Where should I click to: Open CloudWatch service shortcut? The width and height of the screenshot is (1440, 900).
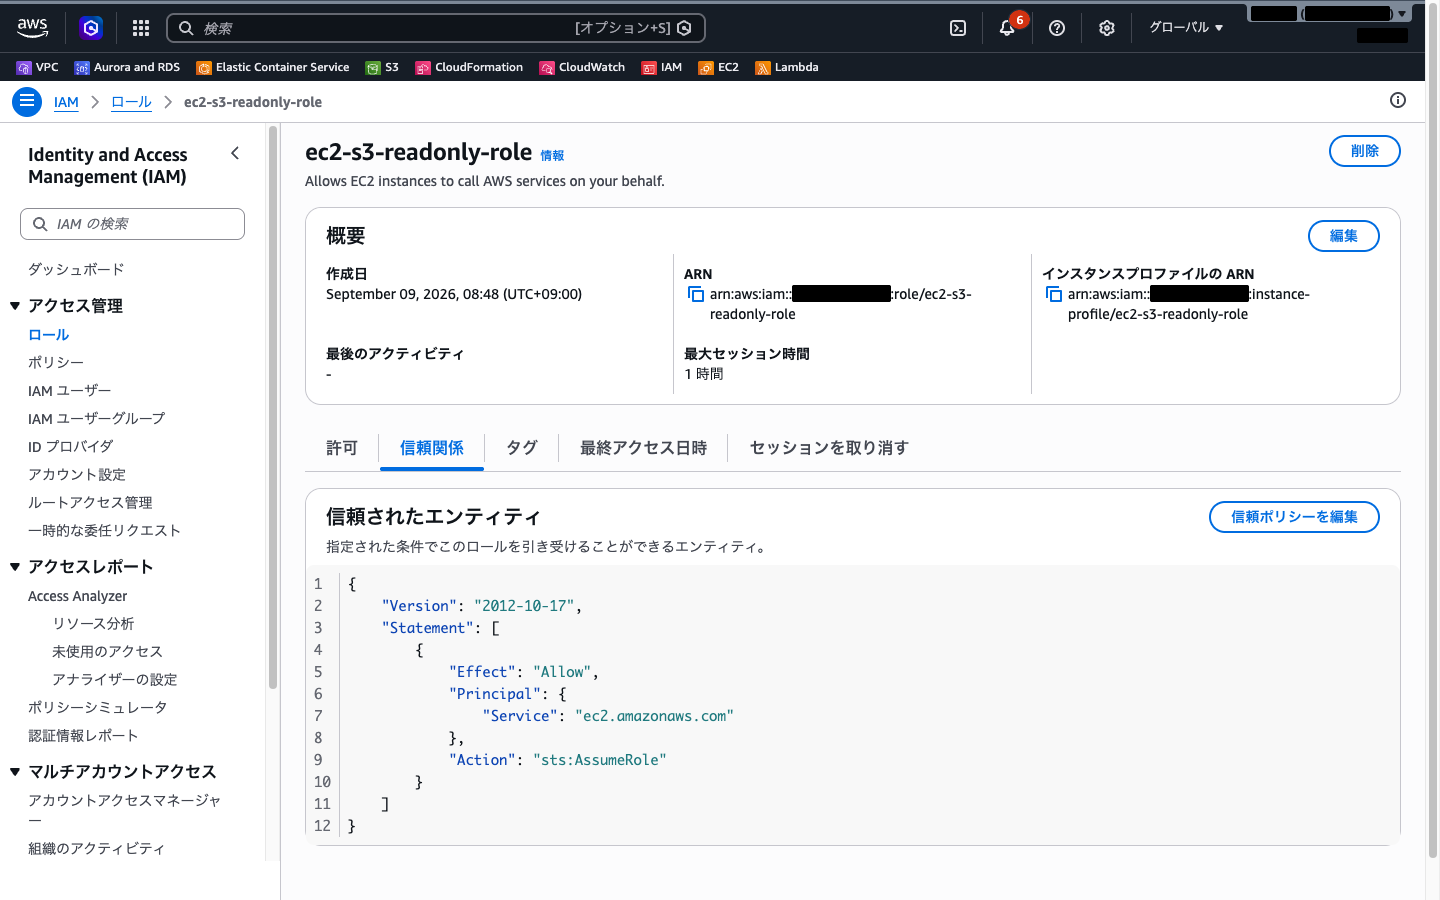[582, 67]
